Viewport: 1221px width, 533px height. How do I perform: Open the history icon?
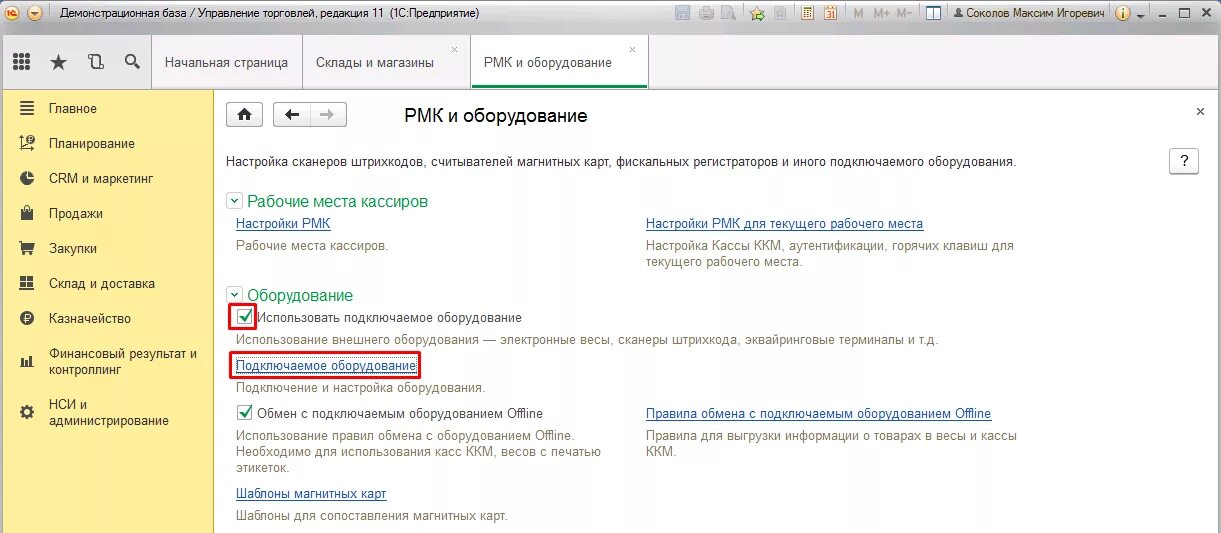click(x=96, y=62)
